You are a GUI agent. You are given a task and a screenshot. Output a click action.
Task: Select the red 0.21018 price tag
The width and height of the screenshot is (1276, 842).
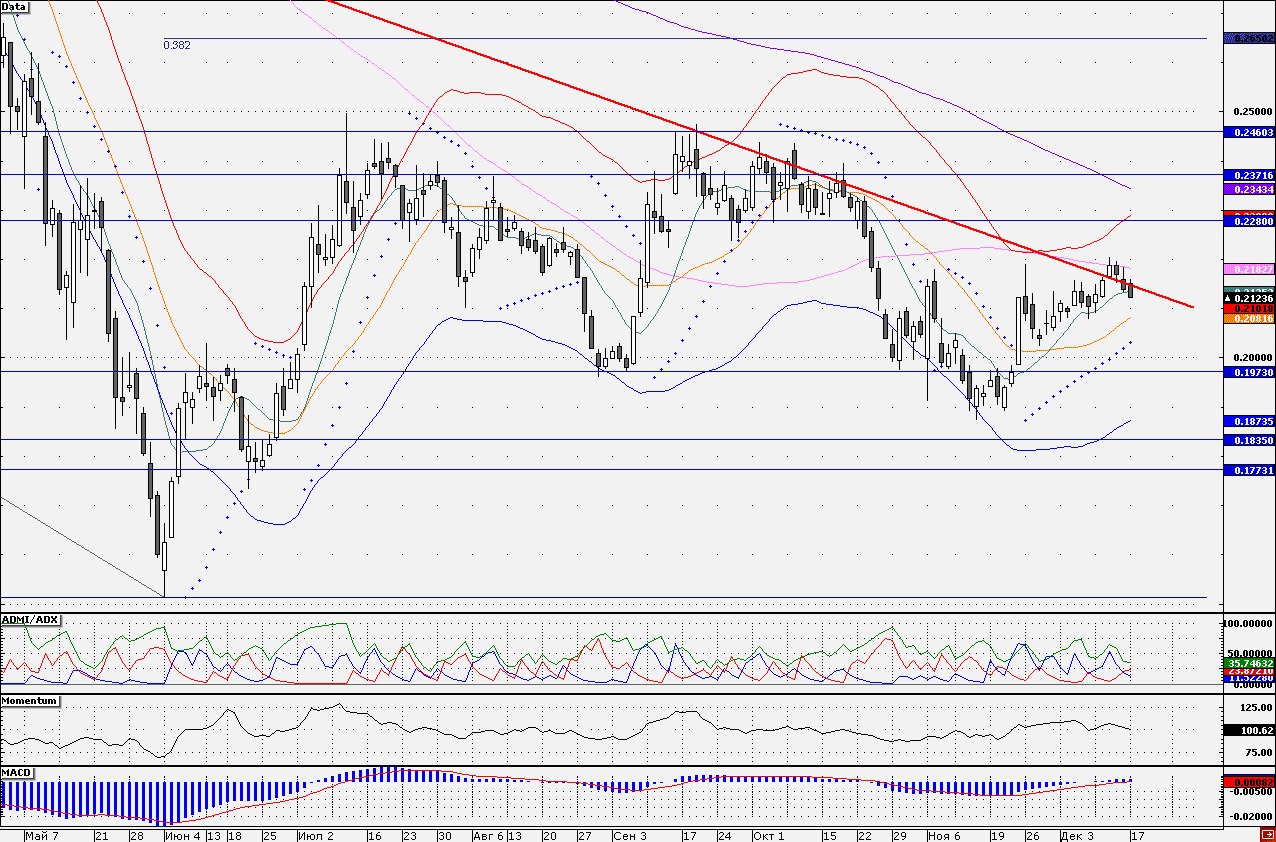pos(1248,309)
